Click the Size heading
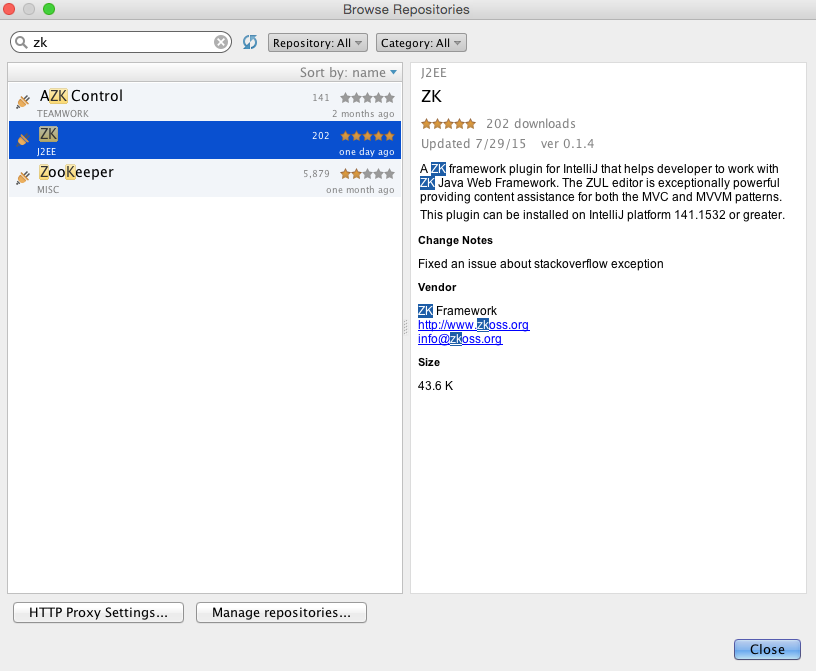 point(429,362)
